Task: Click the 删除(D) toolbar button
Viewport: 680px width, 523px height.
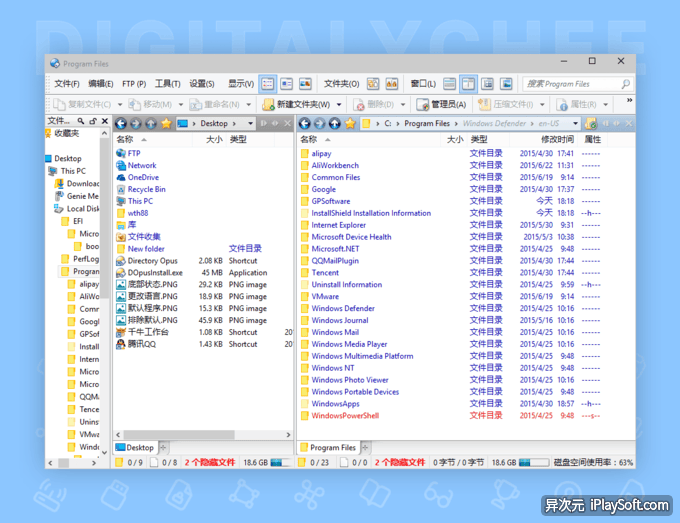Action: pyautogui.click(x=373, y=105)
